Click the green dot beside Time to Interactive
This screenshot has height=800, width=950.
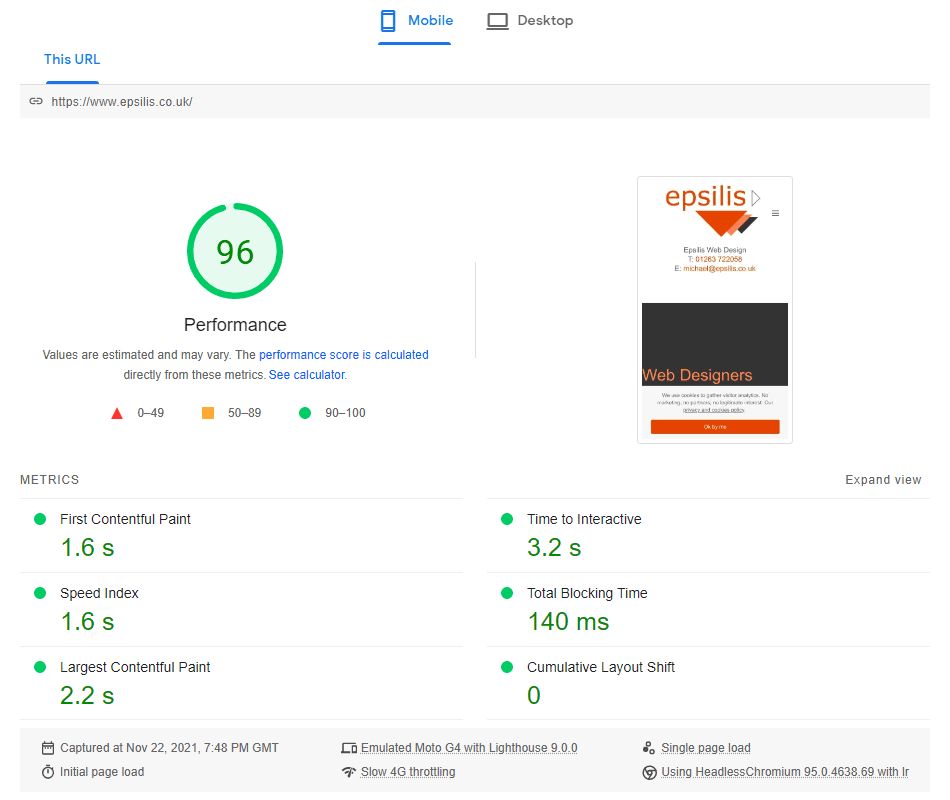[x=507, y=519]
